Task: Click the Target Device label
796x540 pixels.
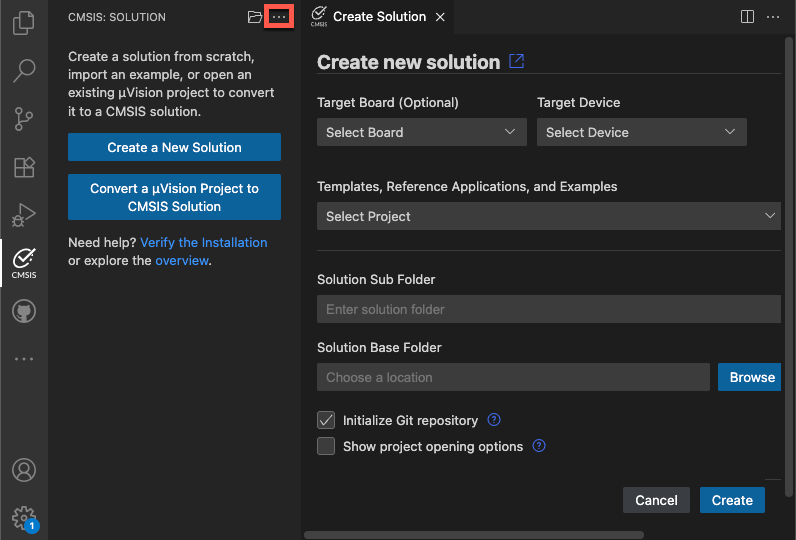Action: point(579,103)
